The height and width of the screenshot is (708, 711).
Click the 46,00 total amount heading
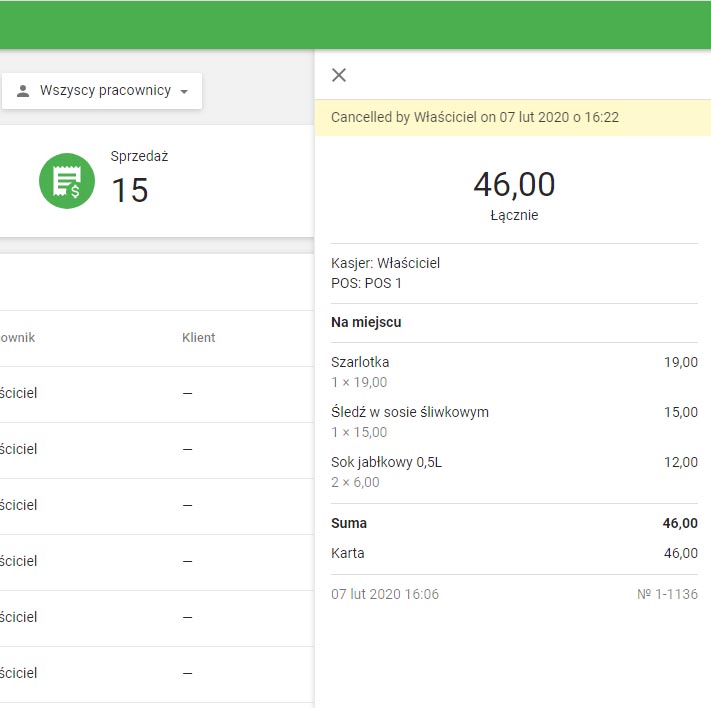pos(514,185)
